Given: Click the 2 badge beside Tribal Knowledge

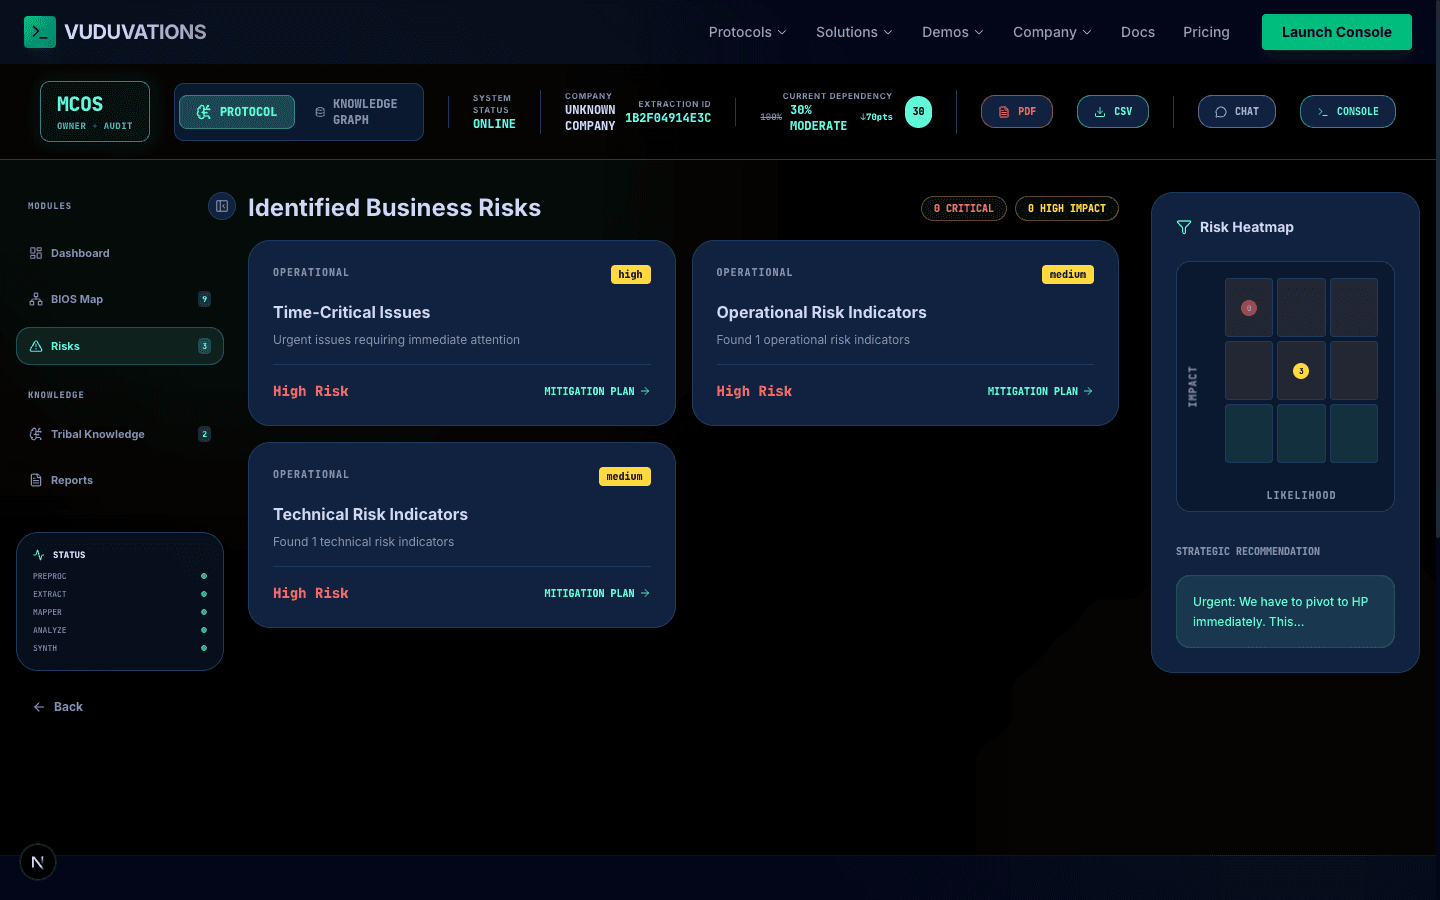Looking at the screenshot, I should (204, 434).
